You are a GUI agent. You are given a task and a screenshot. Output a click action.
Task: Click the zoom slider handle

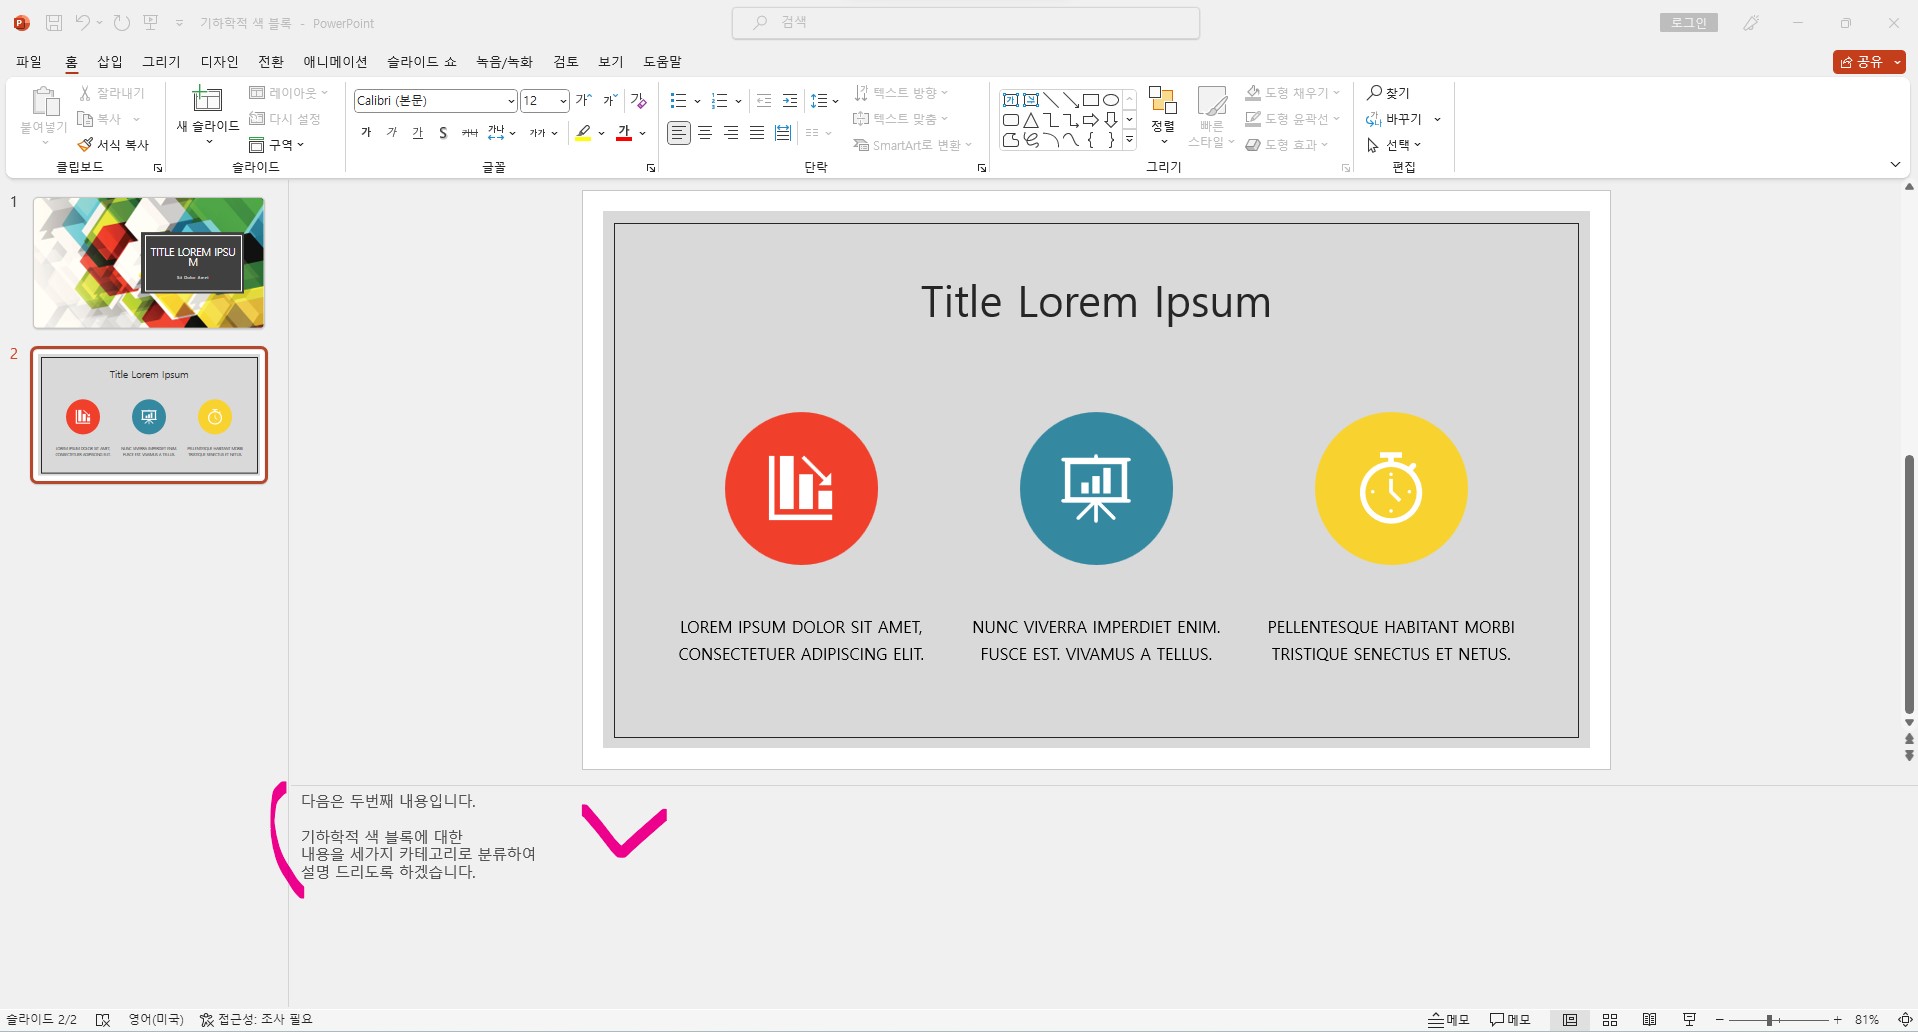click(1769, 1020)
